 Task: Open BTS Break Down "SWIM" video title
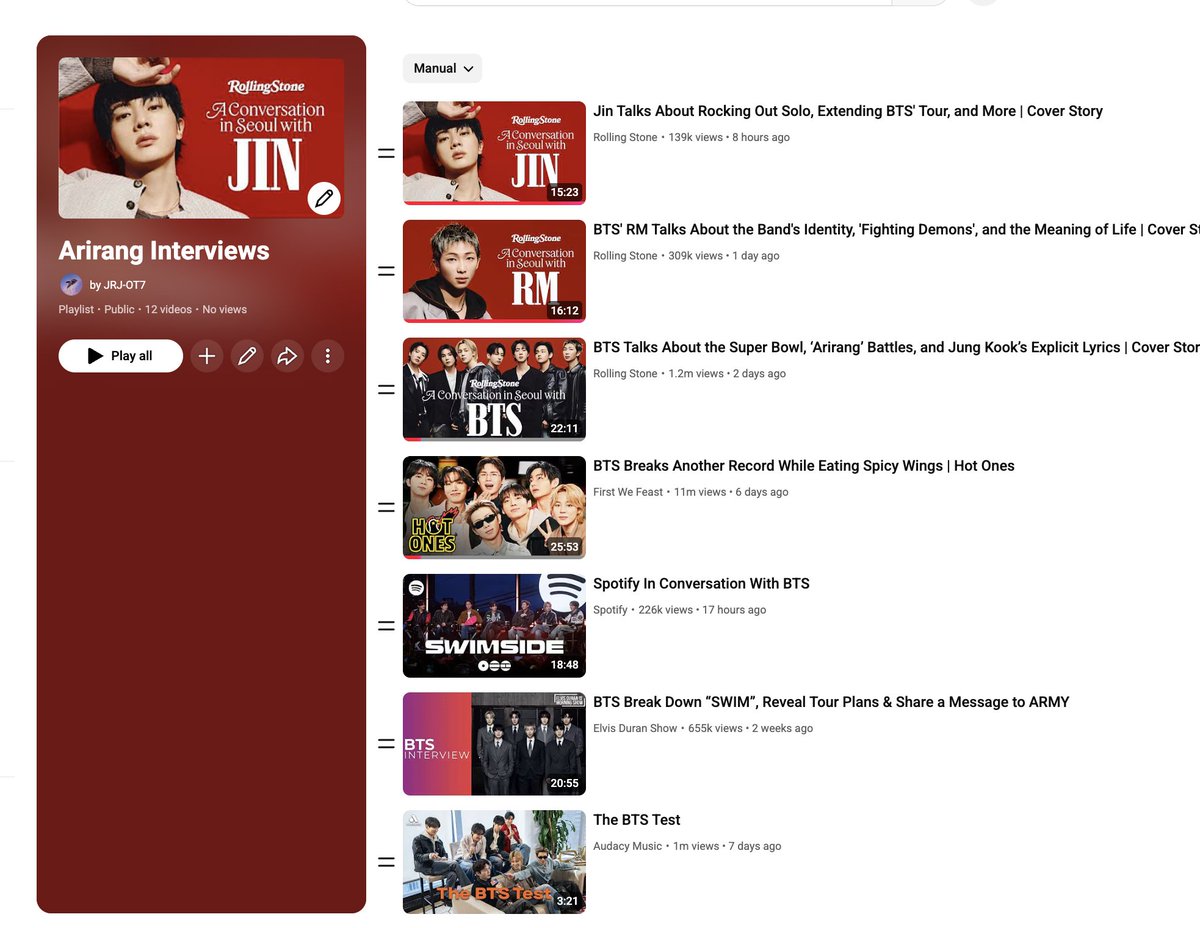pos(831,702)
